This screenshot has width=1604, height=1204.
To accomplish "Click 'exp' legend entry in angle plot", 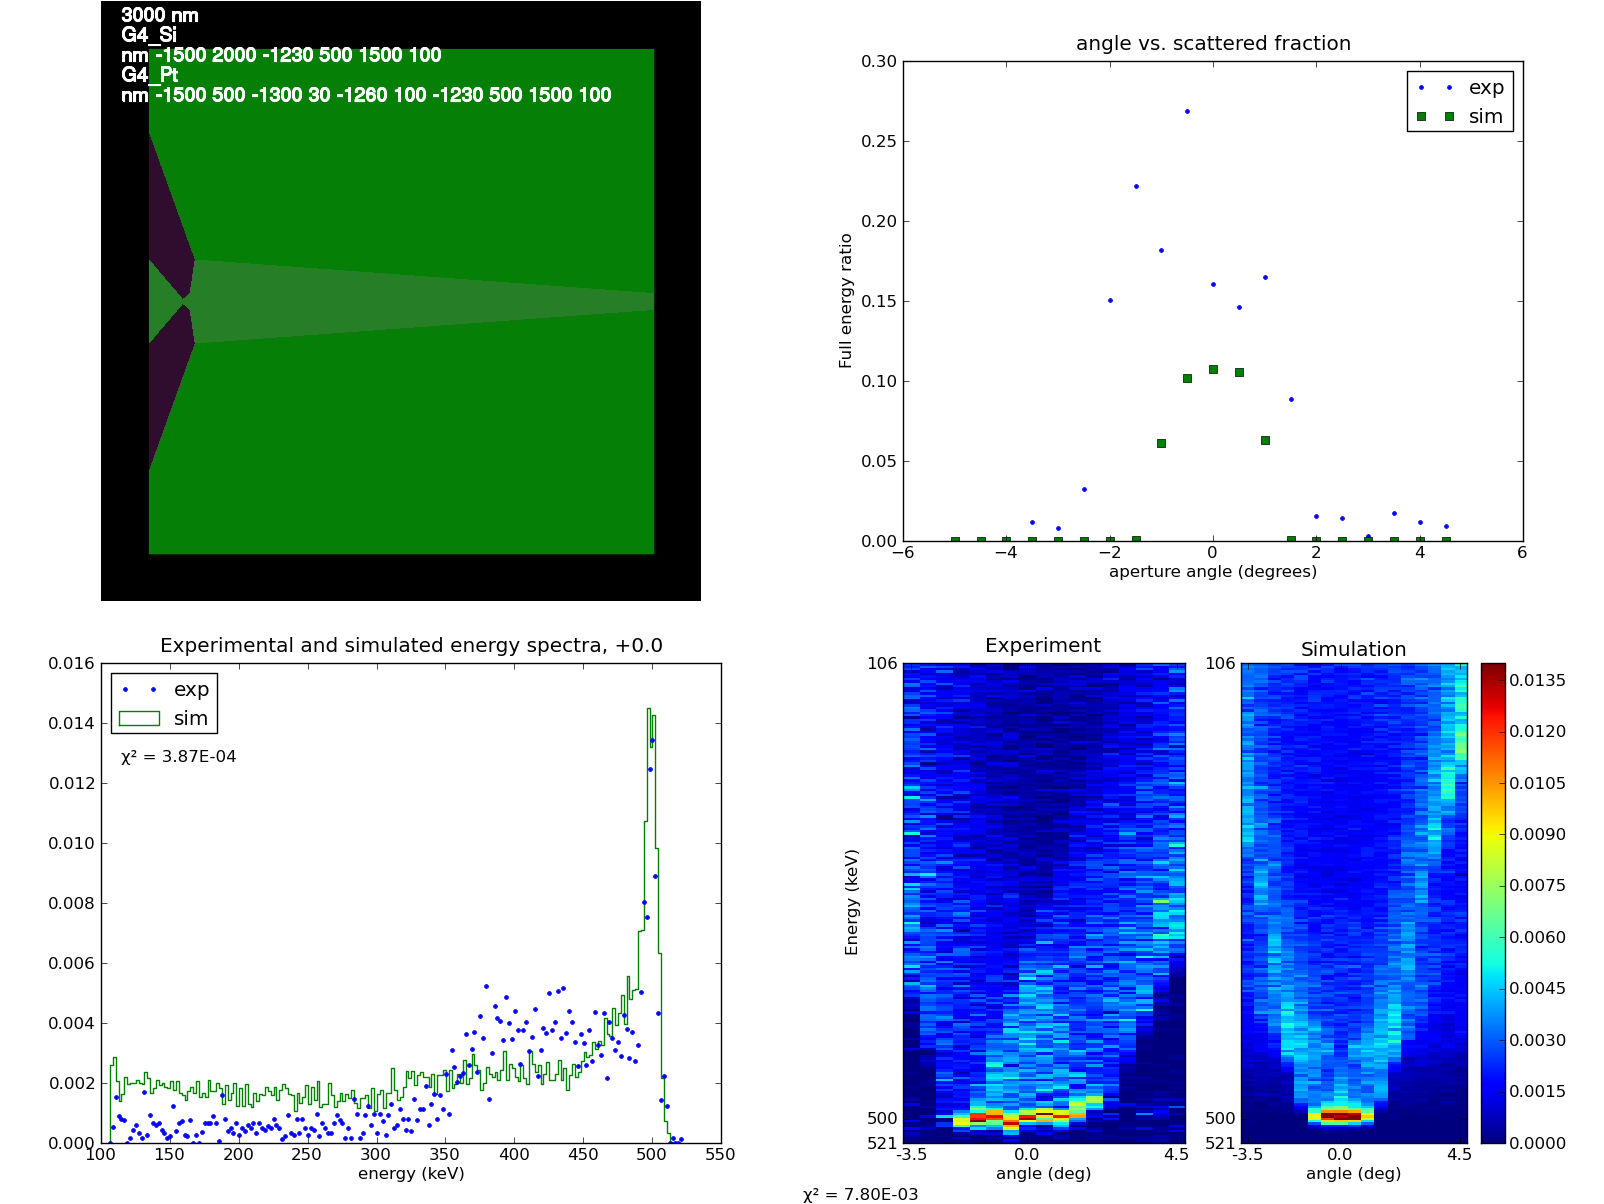I will click(1485, 88).
